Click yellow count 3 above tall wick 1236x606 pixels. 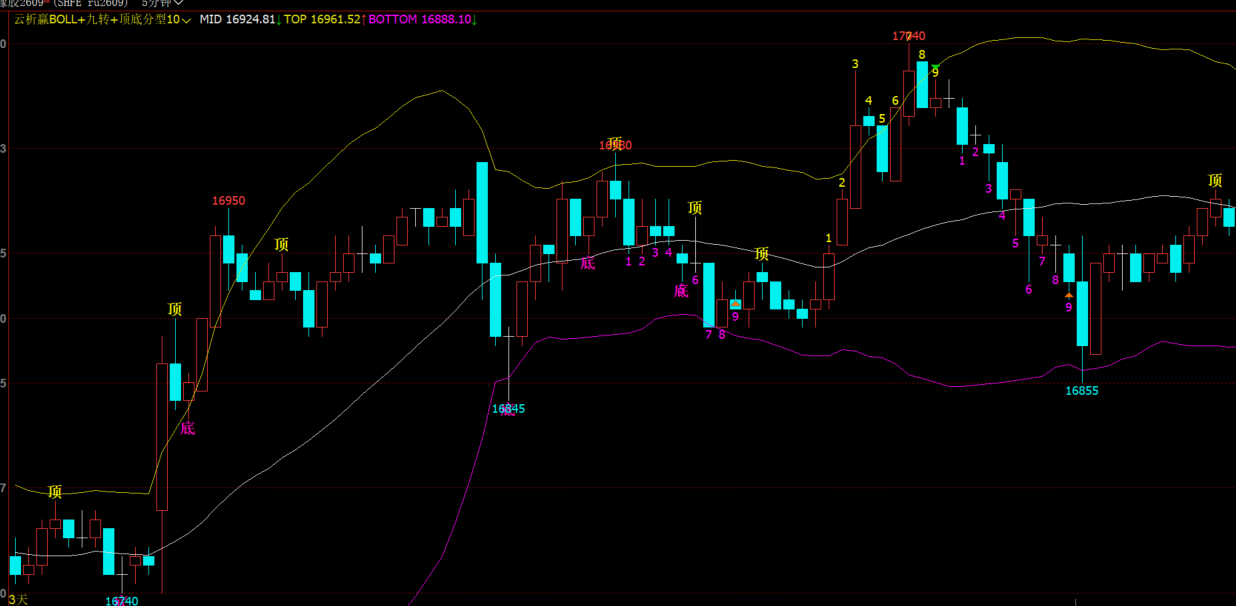[x=855, y=64]
